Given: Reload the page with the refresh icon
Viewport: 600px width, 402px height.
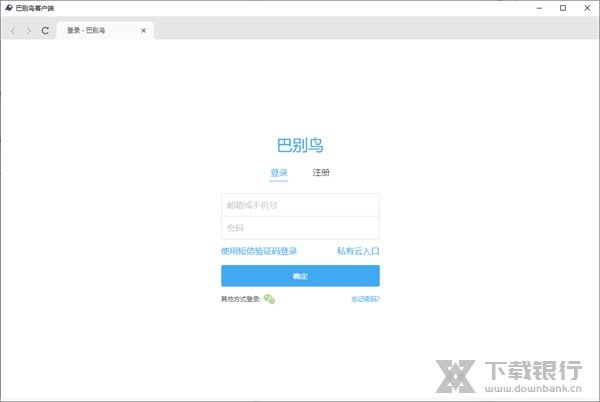Looking at the screenshot, I should pyautogui.click(x=45, y=31).
